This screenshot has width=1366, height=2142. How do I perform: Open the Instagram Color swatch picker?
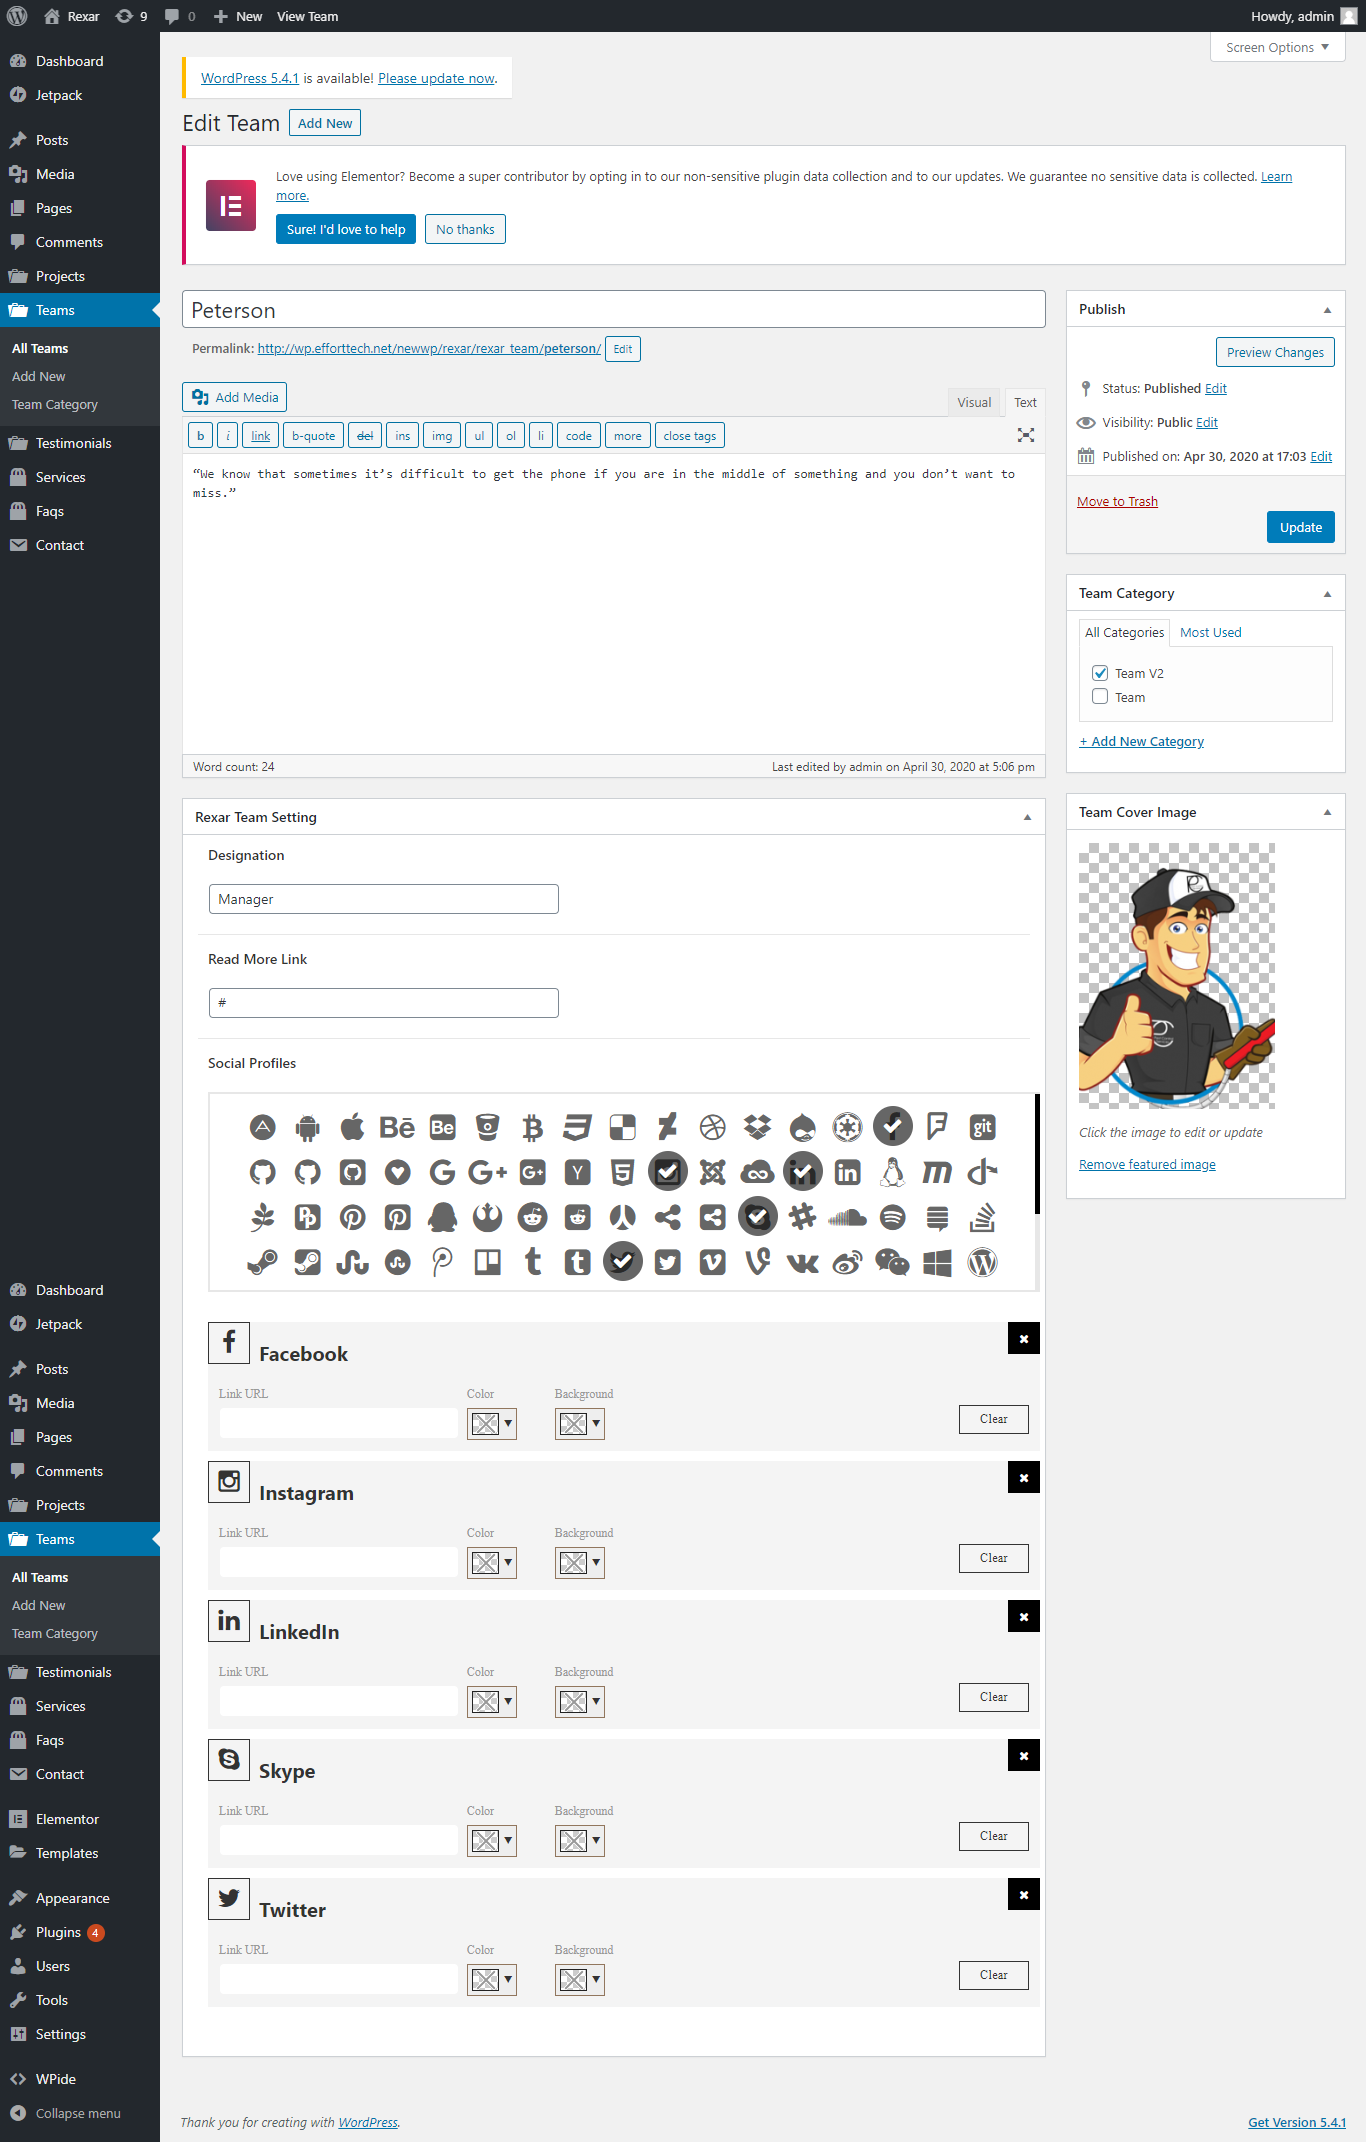point(491,1562)
